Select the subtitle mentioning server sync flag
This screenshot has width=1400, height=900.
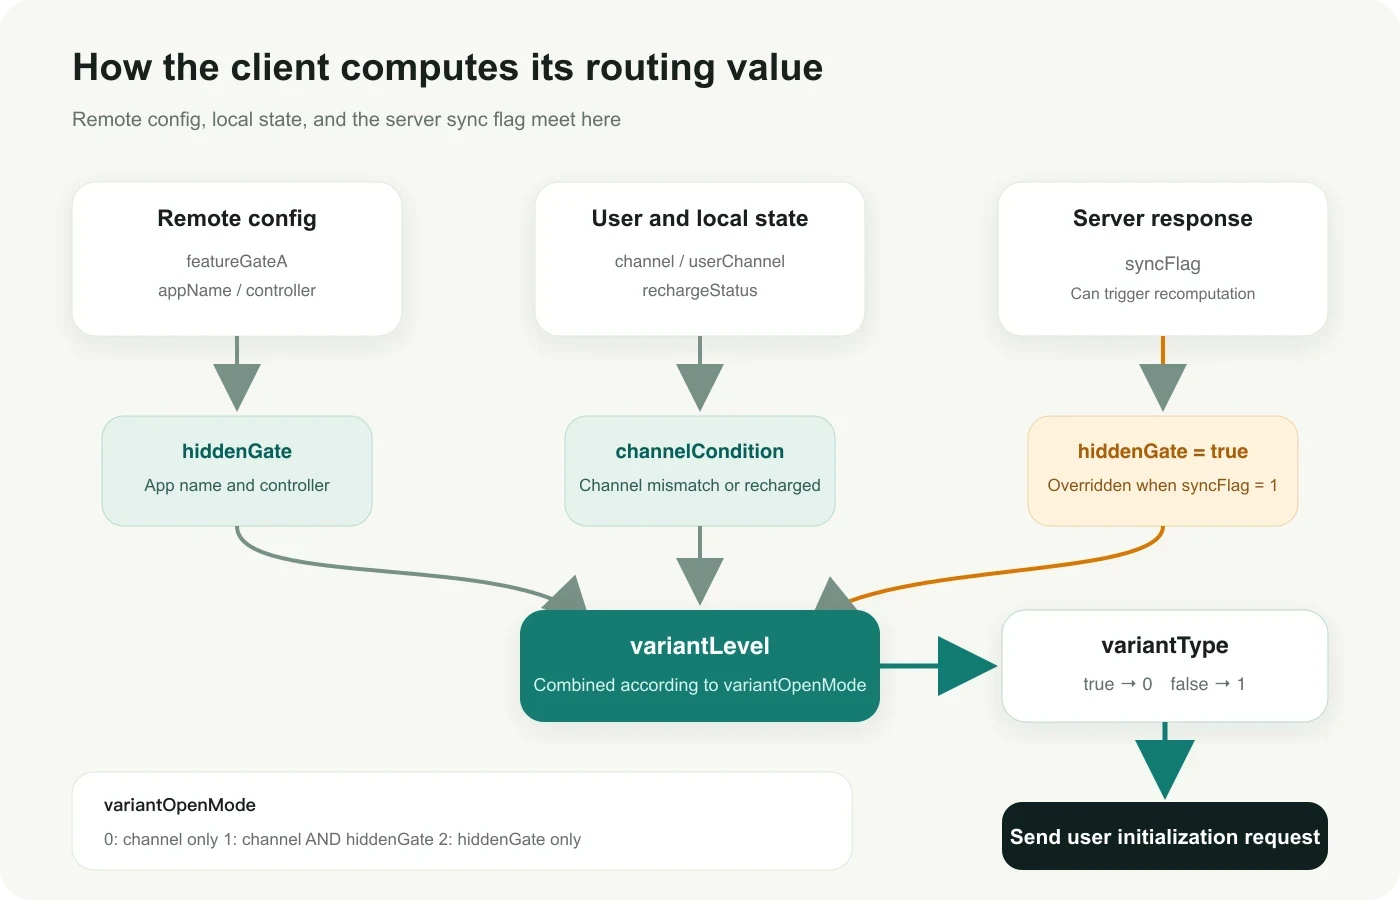click(346, 120)
